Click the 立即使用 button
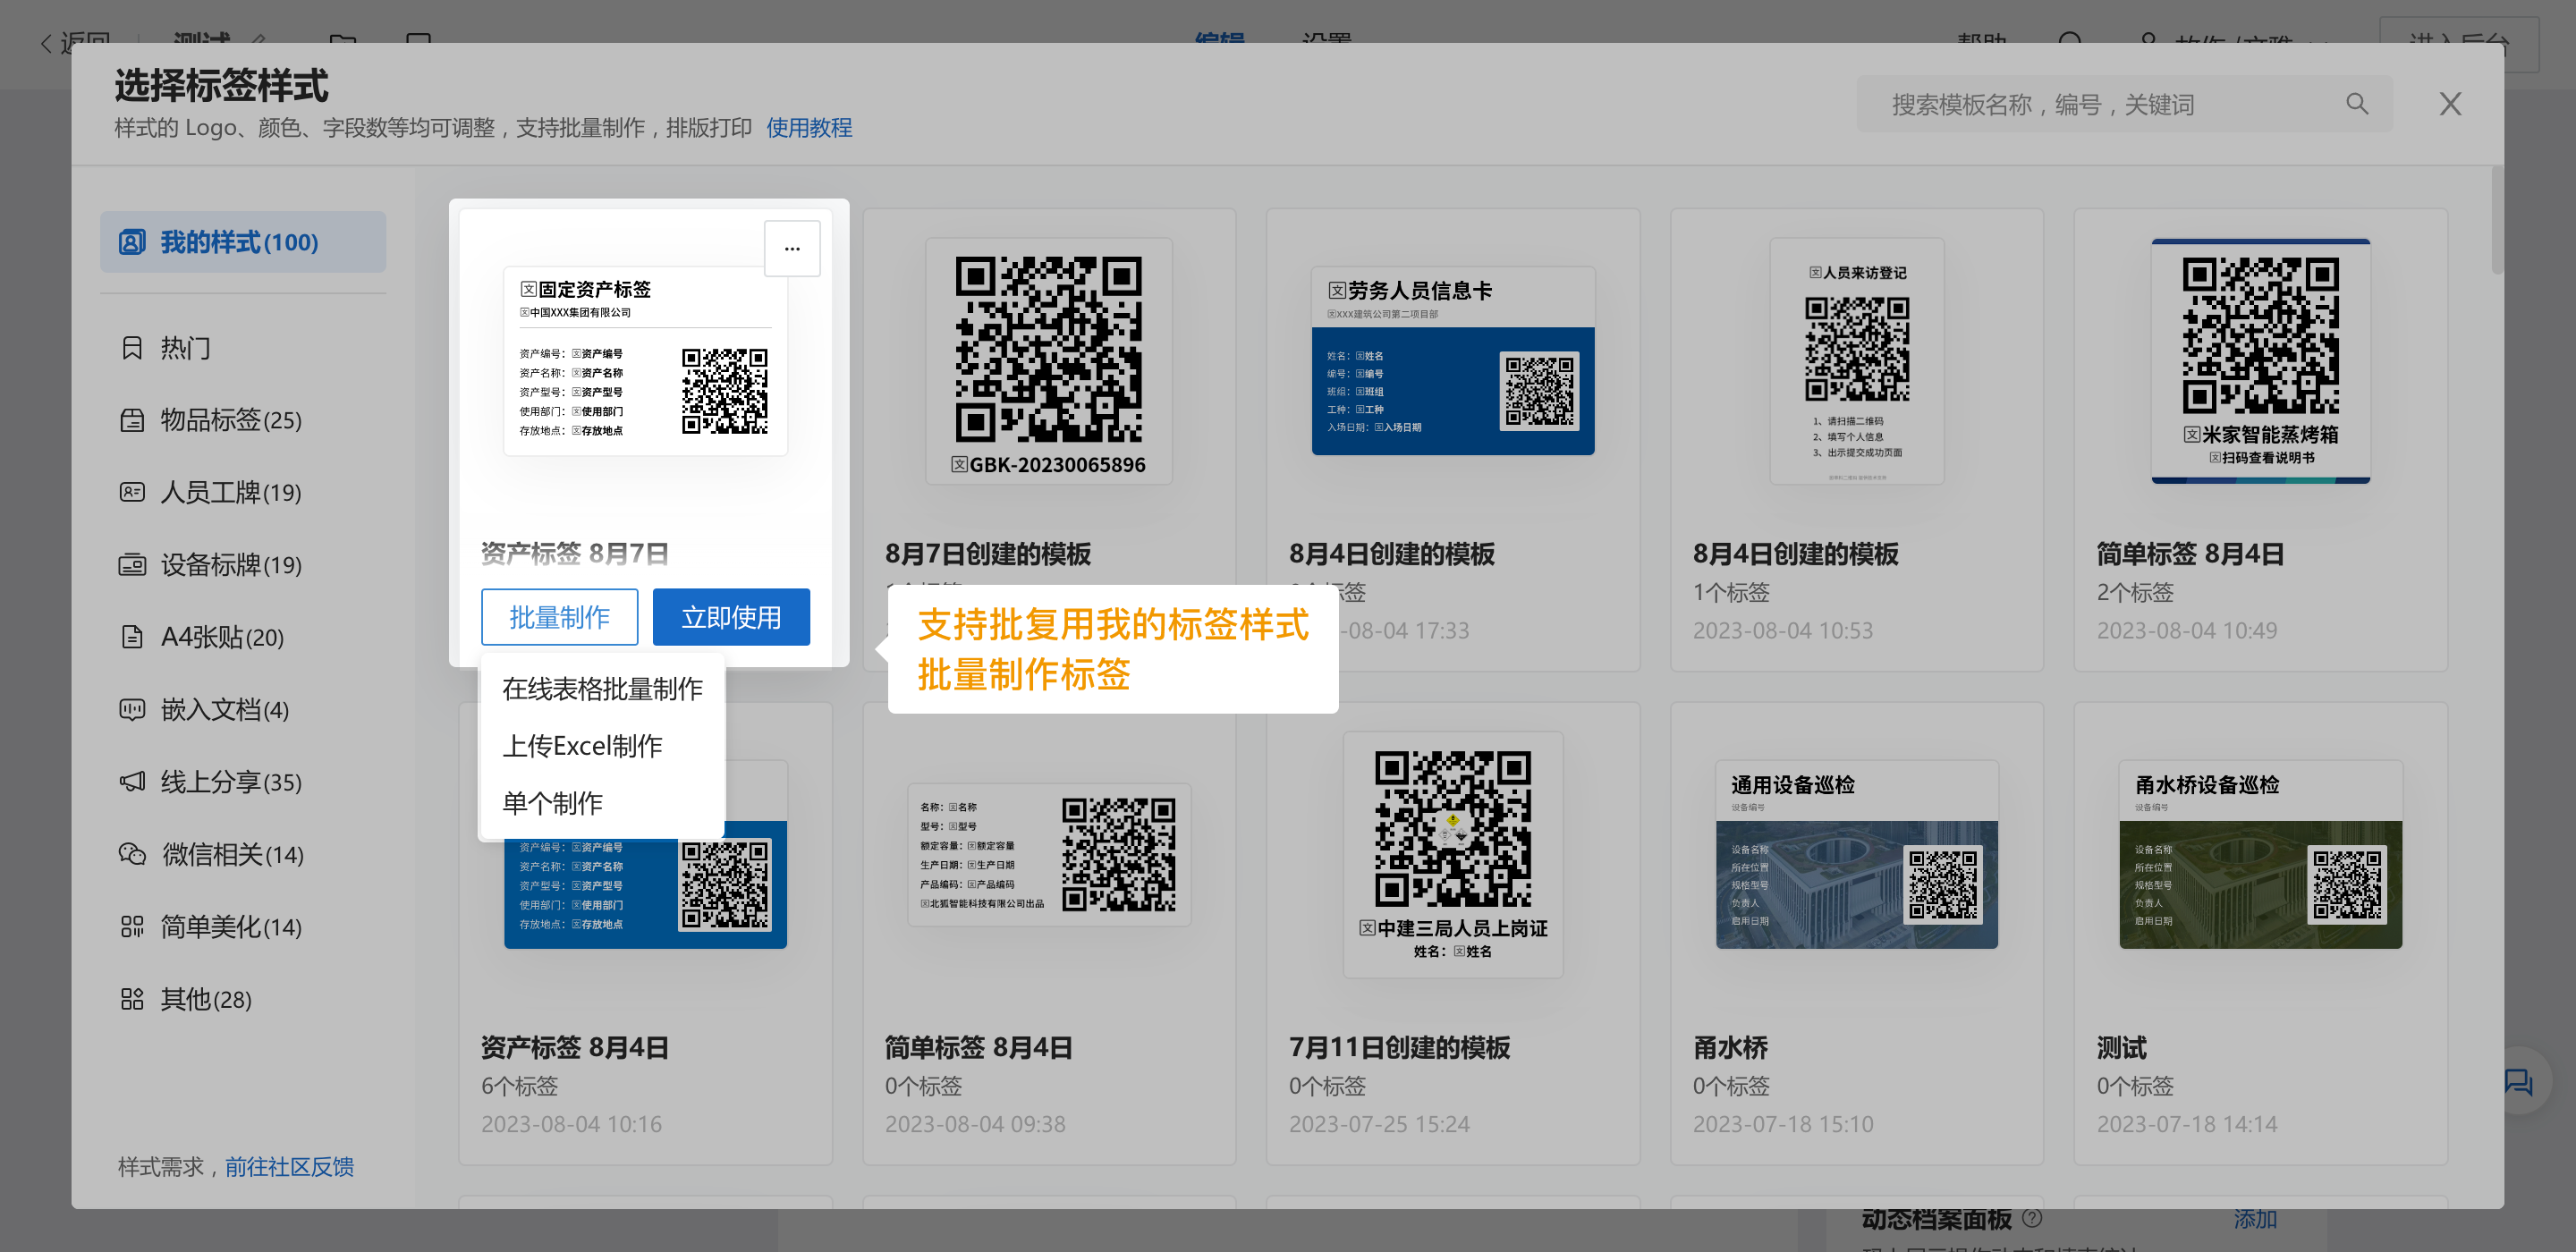2576x1252 pixels. click(731, 617)
